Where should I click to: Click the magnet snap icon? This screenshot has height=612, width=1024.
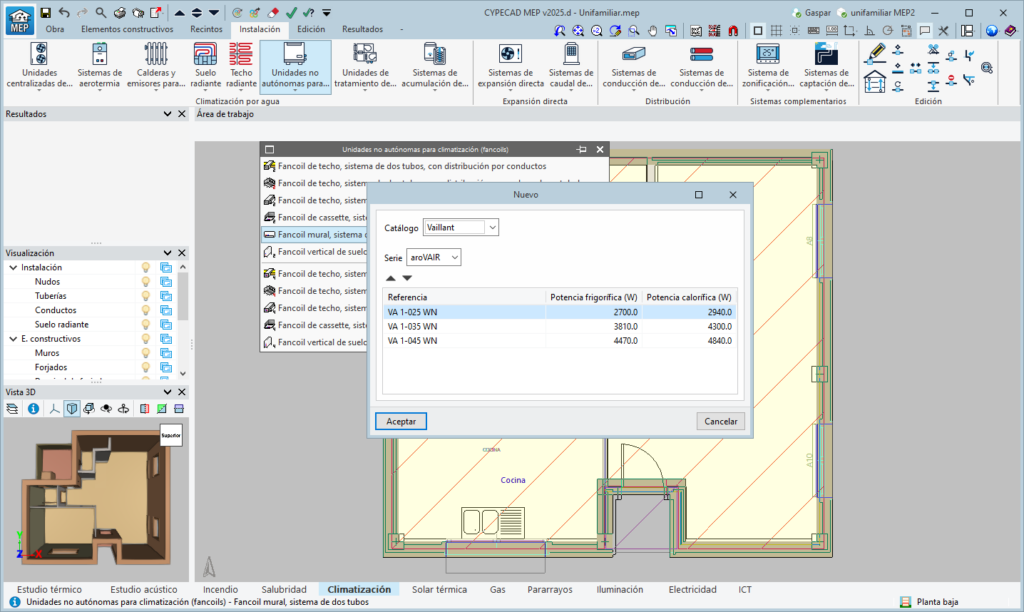coord(732,30)
